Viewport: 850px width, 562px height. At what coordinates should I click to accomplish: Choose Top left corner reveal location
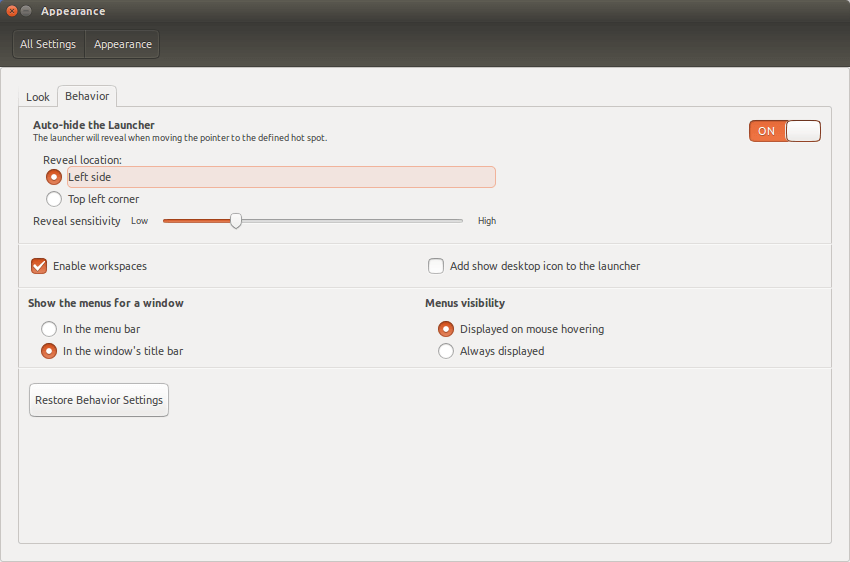pos(54,199)
